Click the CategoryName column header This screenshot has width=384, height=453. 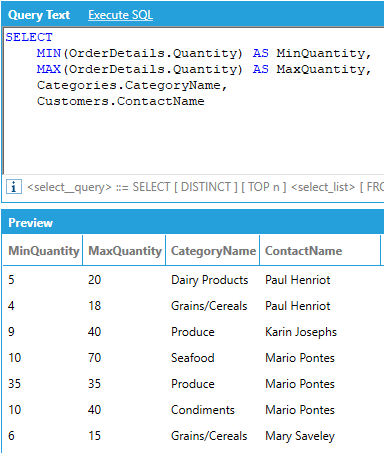(213, 250)
